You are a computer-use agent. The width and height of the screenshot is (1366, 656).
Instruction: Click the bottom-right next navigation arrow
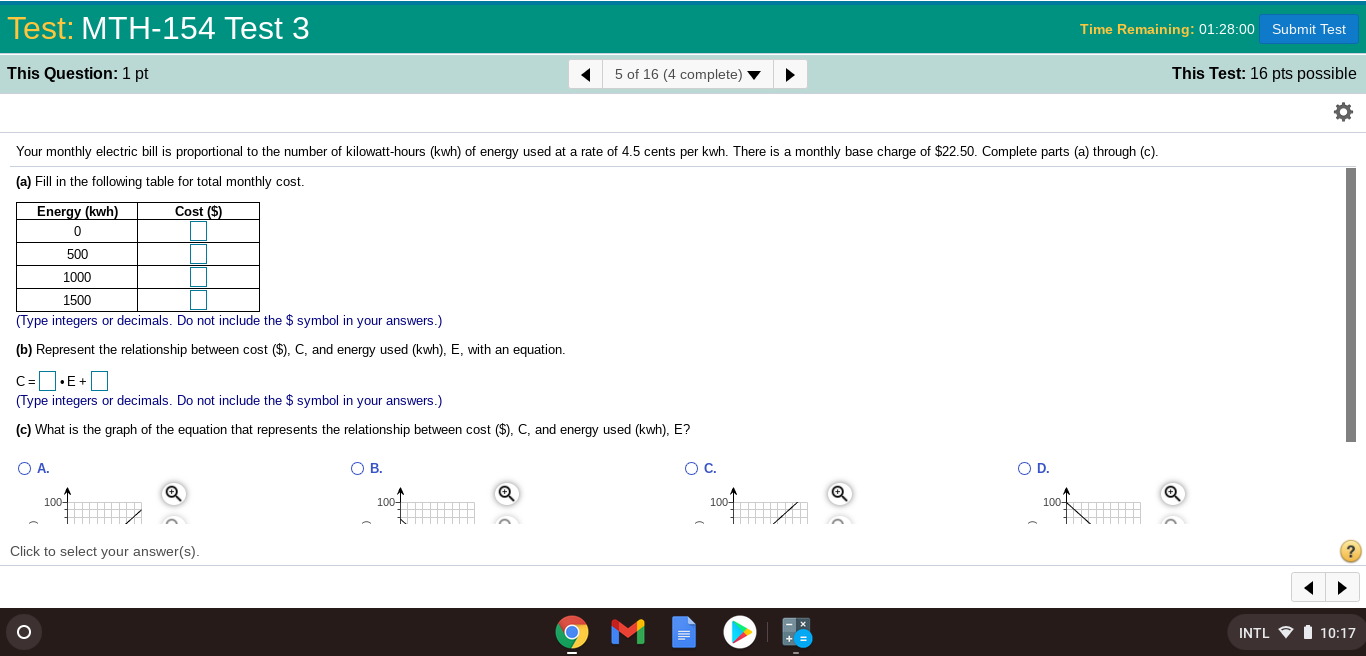[1342, 587]
